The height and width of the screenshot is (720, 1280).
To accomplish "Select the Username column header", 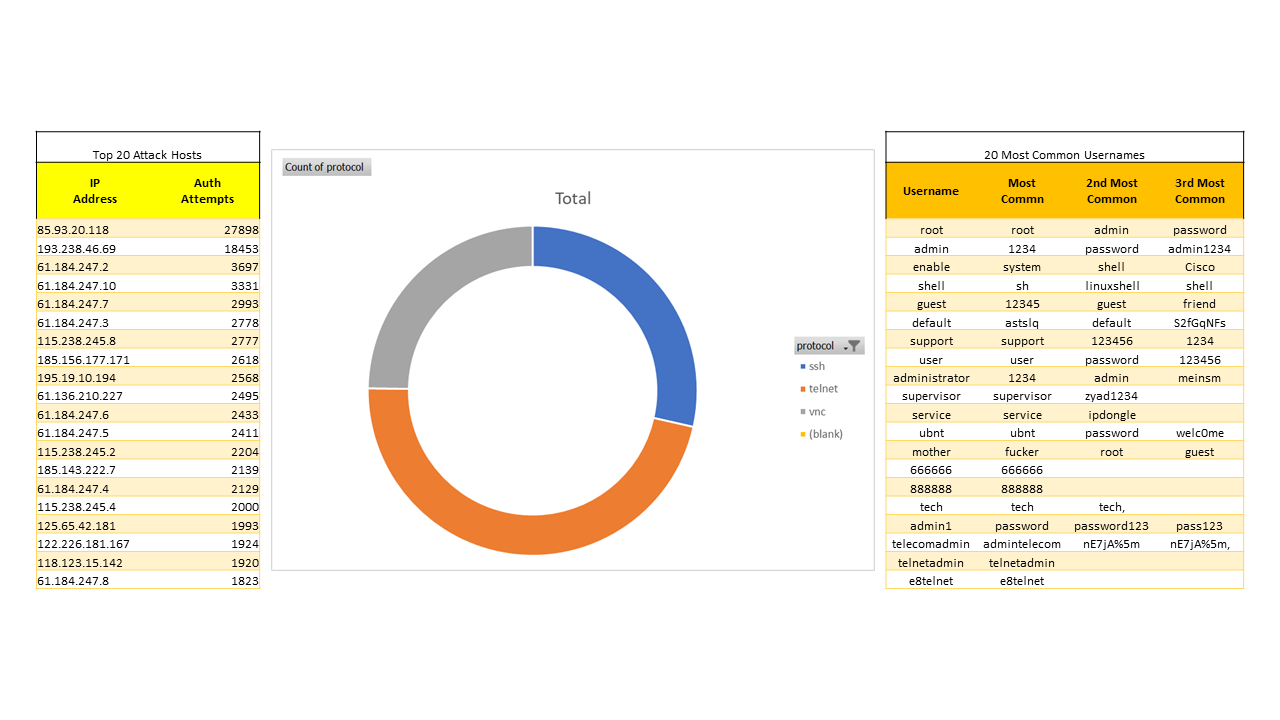I will [931, 191].
